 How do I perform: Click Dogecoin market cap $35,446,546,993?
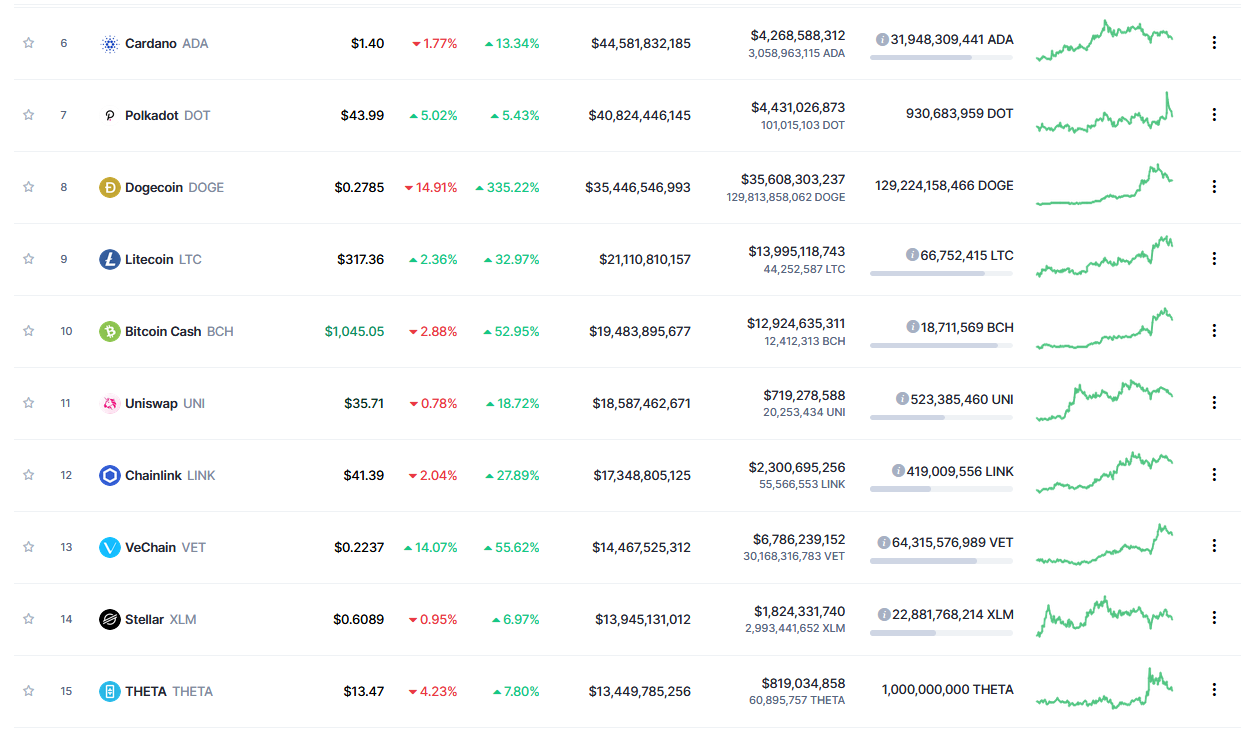638,188
